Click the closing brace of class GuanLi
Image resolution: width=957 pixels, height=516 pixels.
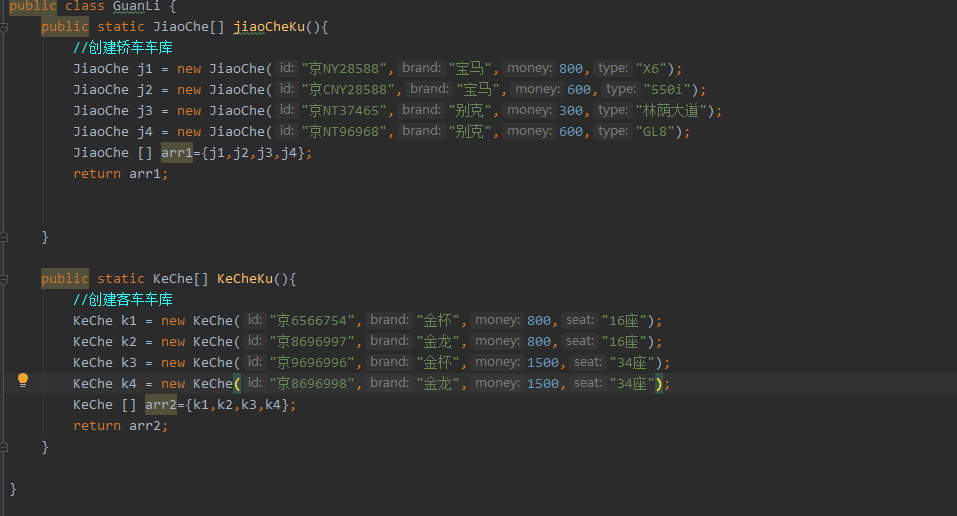[13, 489]
